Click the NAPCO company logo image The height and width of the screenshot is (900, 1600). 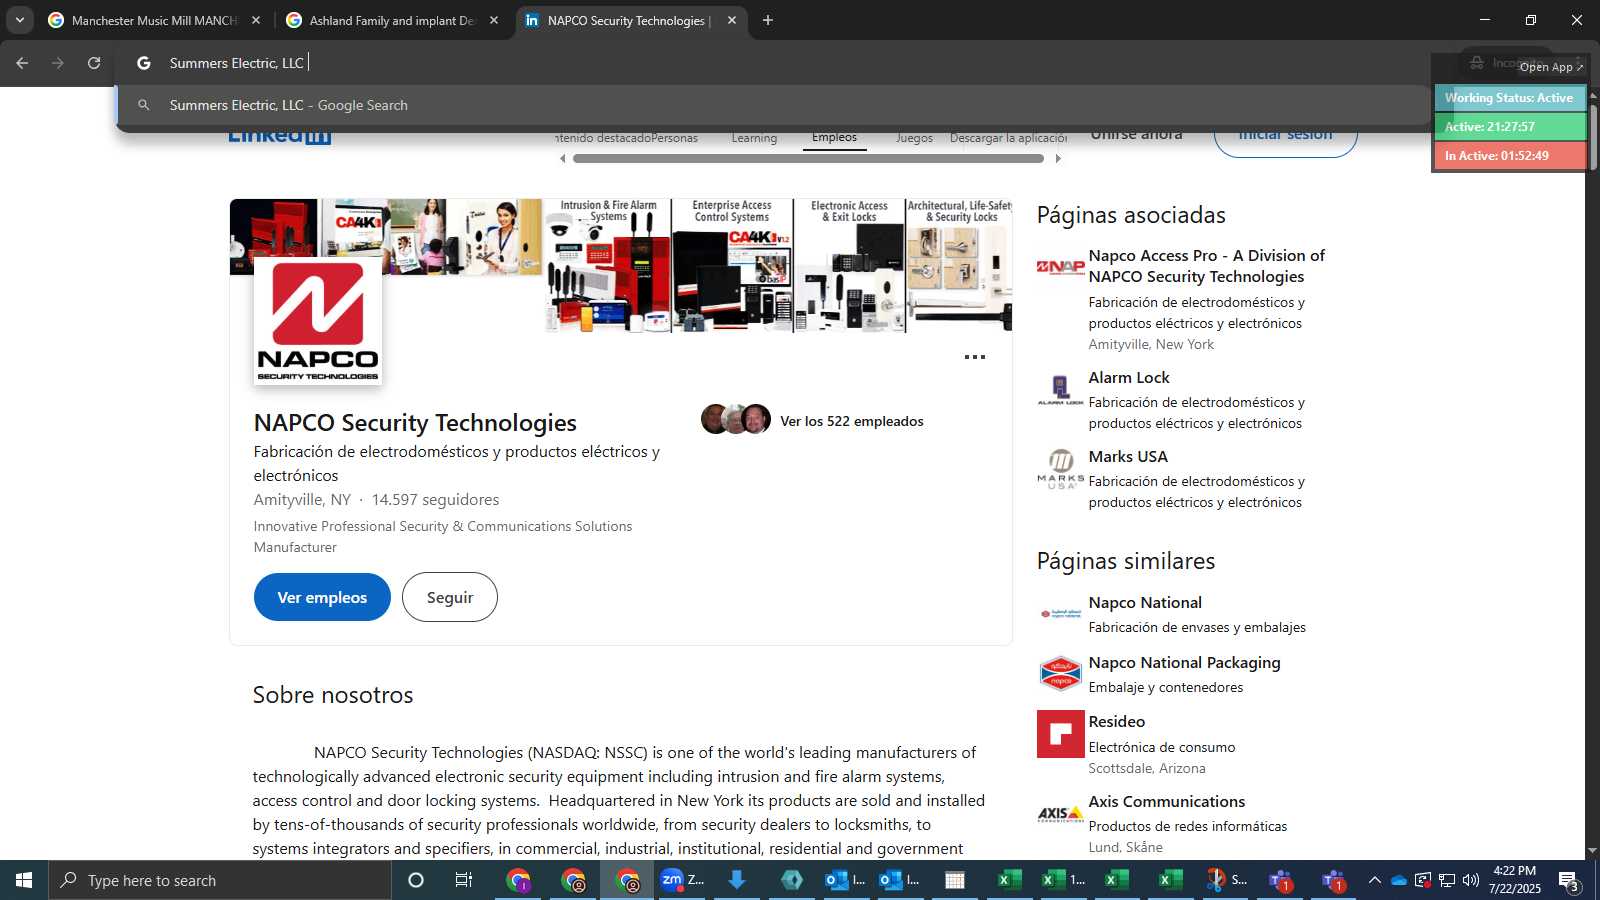coord(318,321)
